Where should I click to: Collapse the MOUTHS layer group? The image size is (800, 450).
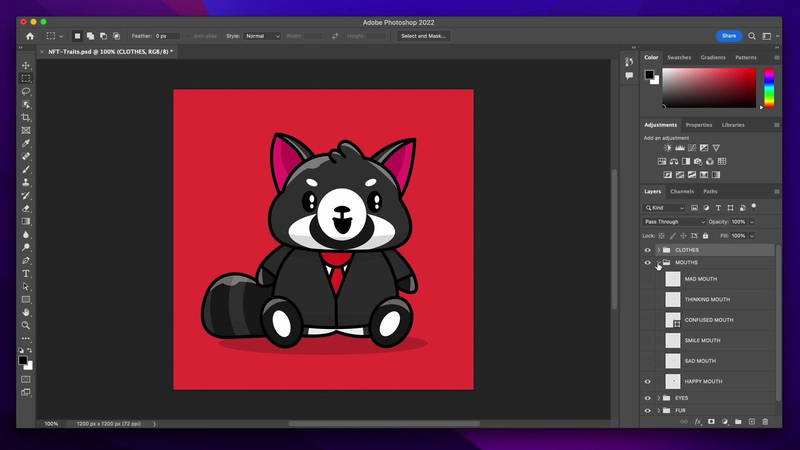(x=658, y=263)
